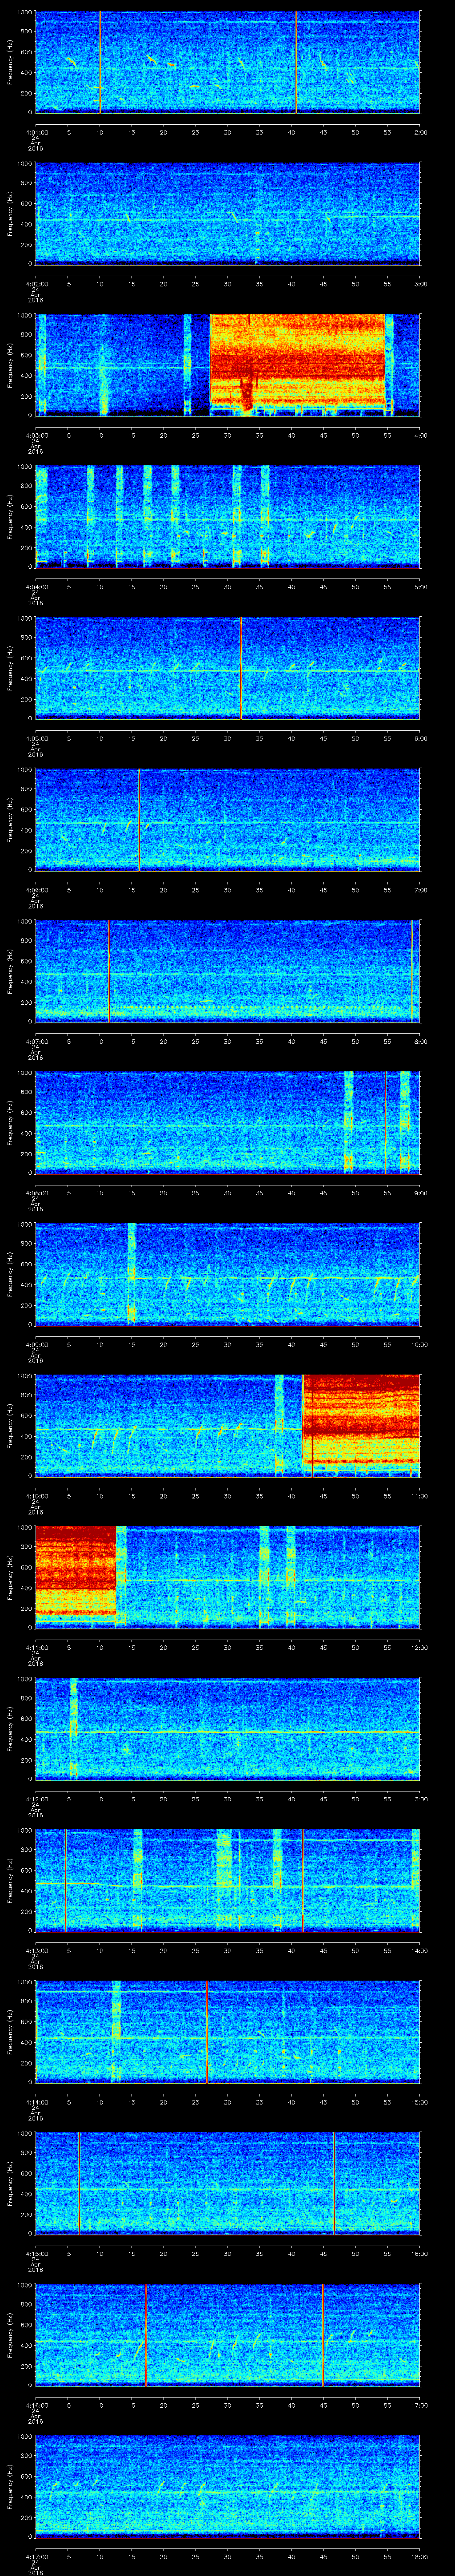Click the "4:05:00" time axis label
Viewport: 455px width, 2576px height.
(36, 738)
